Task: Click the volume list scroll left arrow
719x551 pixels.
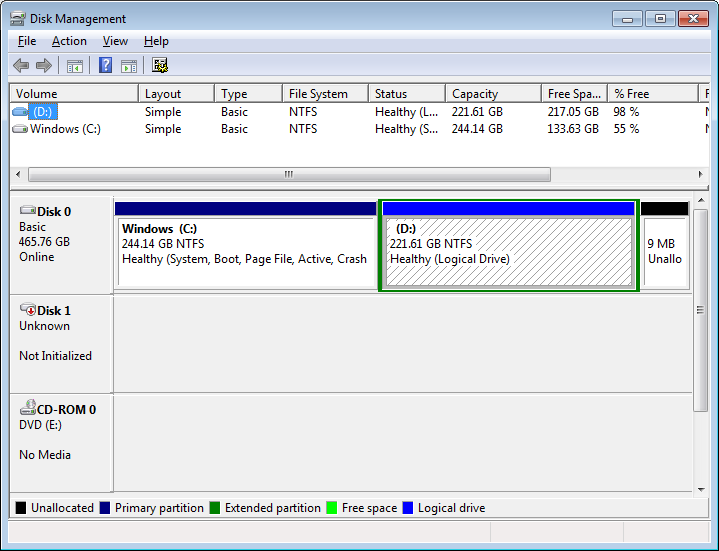Action: pyautogui.click(x=18, y=174)
